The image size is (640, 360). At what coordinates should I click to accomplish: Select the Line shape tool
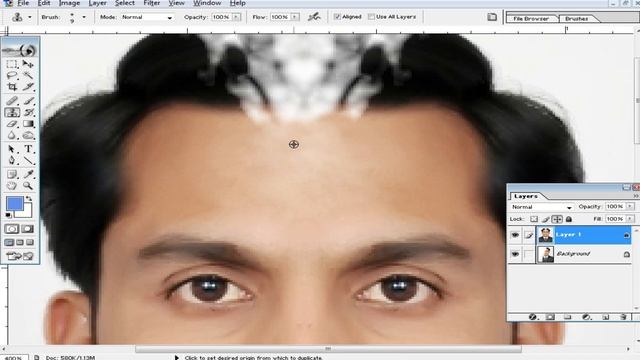tap(28, 160)
